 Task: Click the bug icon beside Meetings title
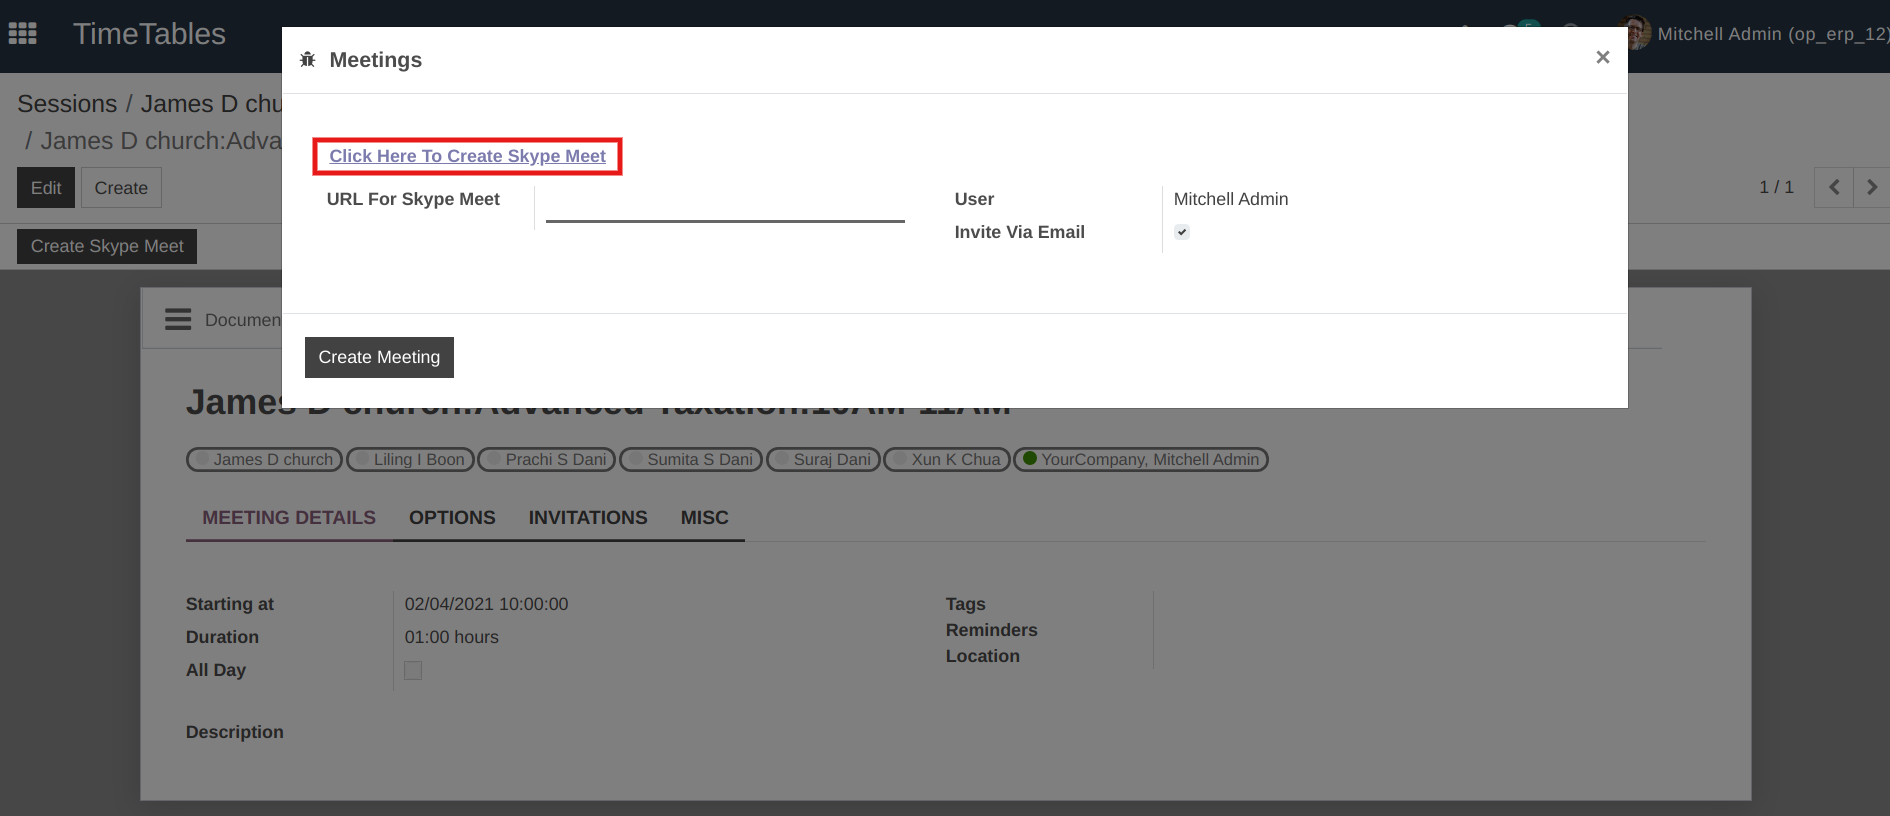click(x=308, y=60)
